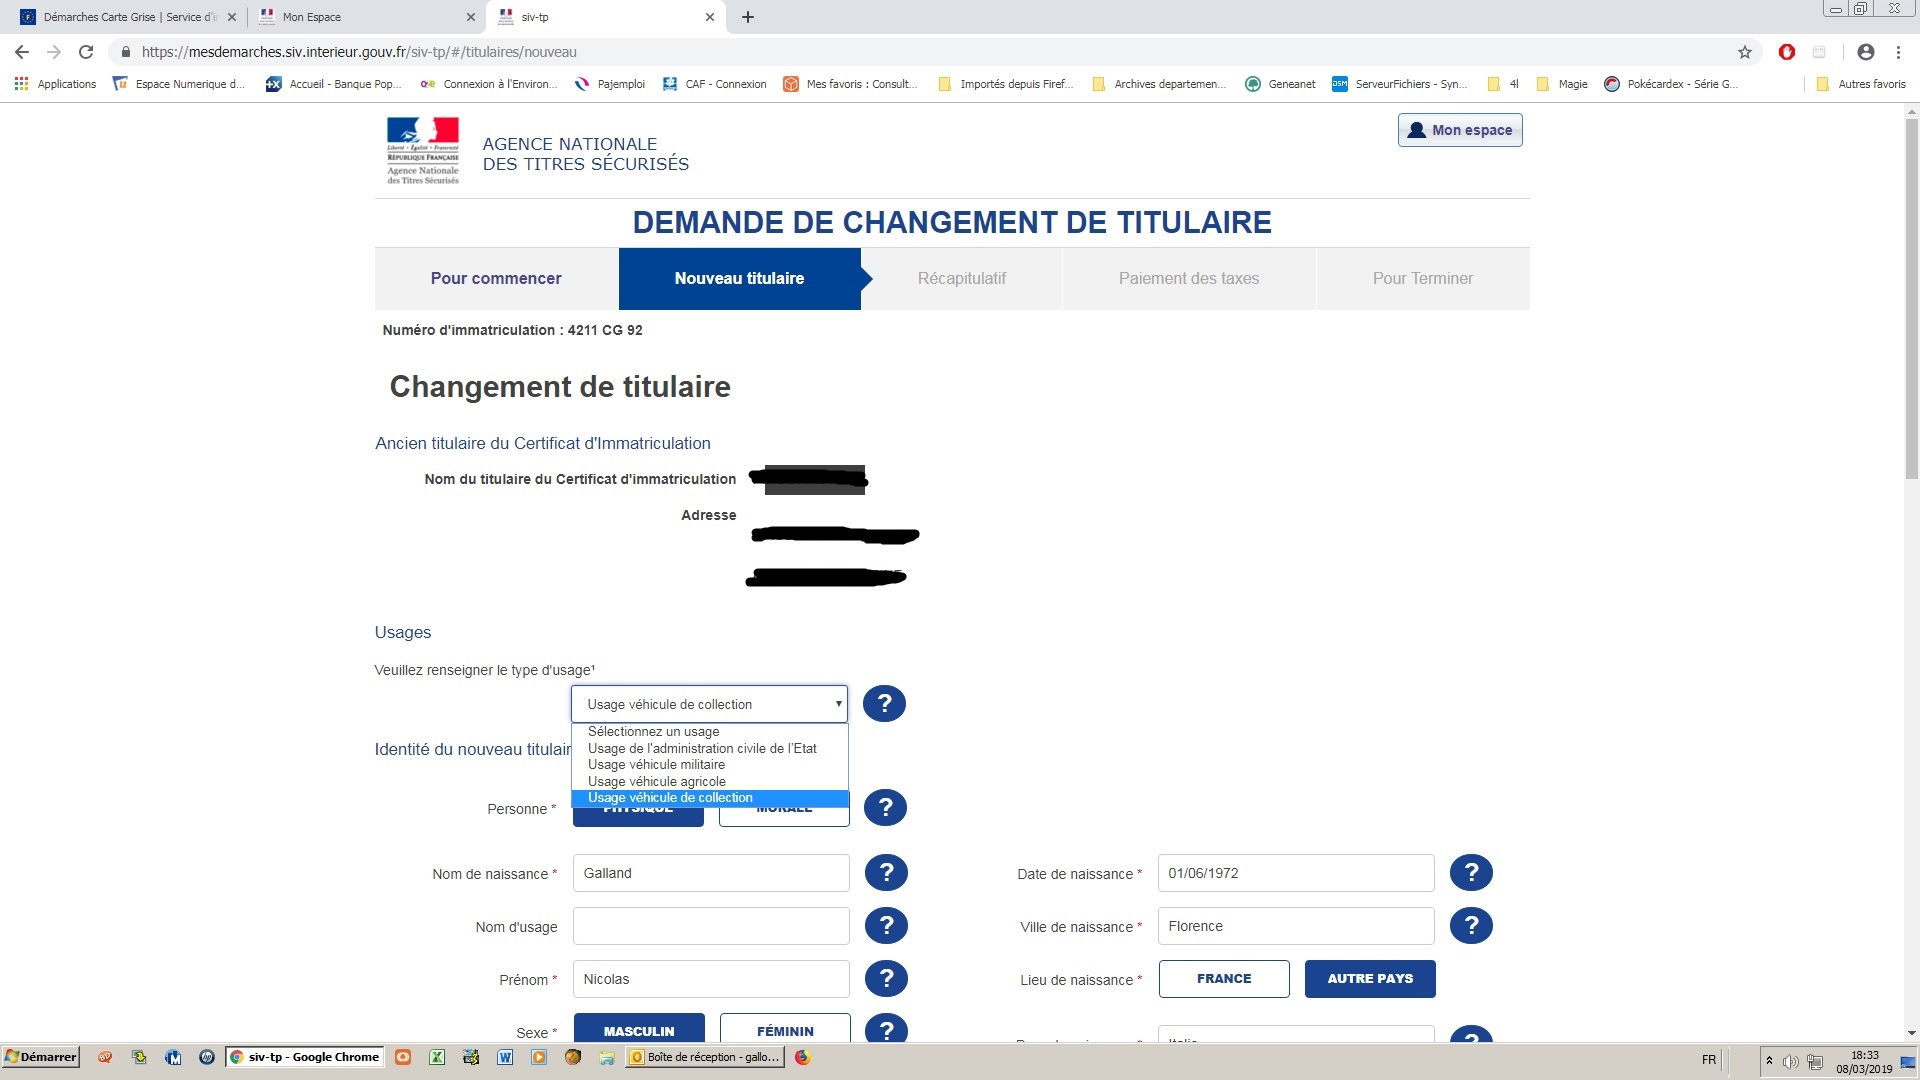Go to the 'Pour commencer' step tab
The image size is (1920, 1080).
pyautogui.click(x=496, y=279)
